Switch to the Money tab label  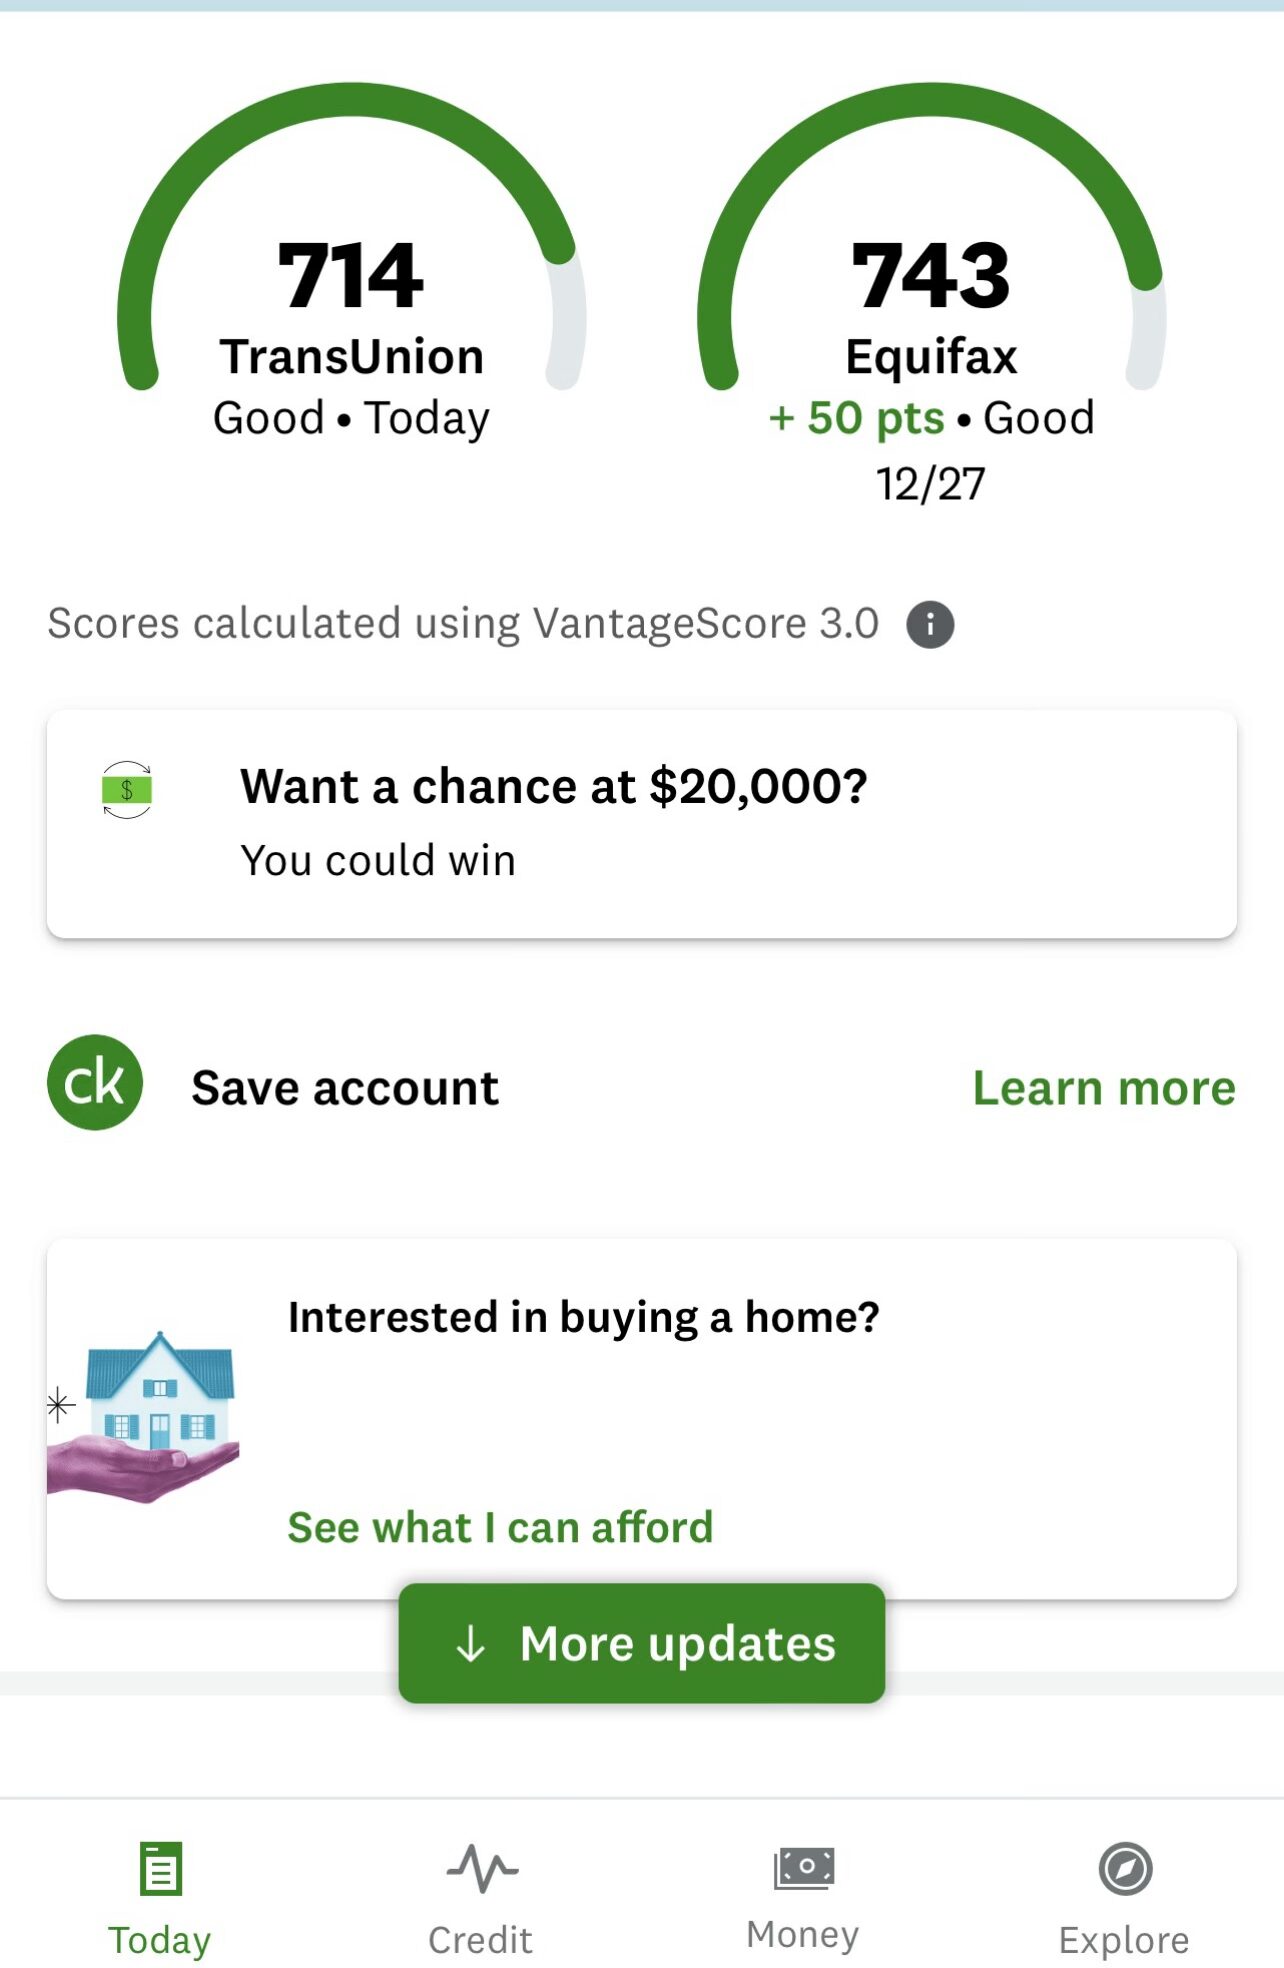tap(803, 1935)
